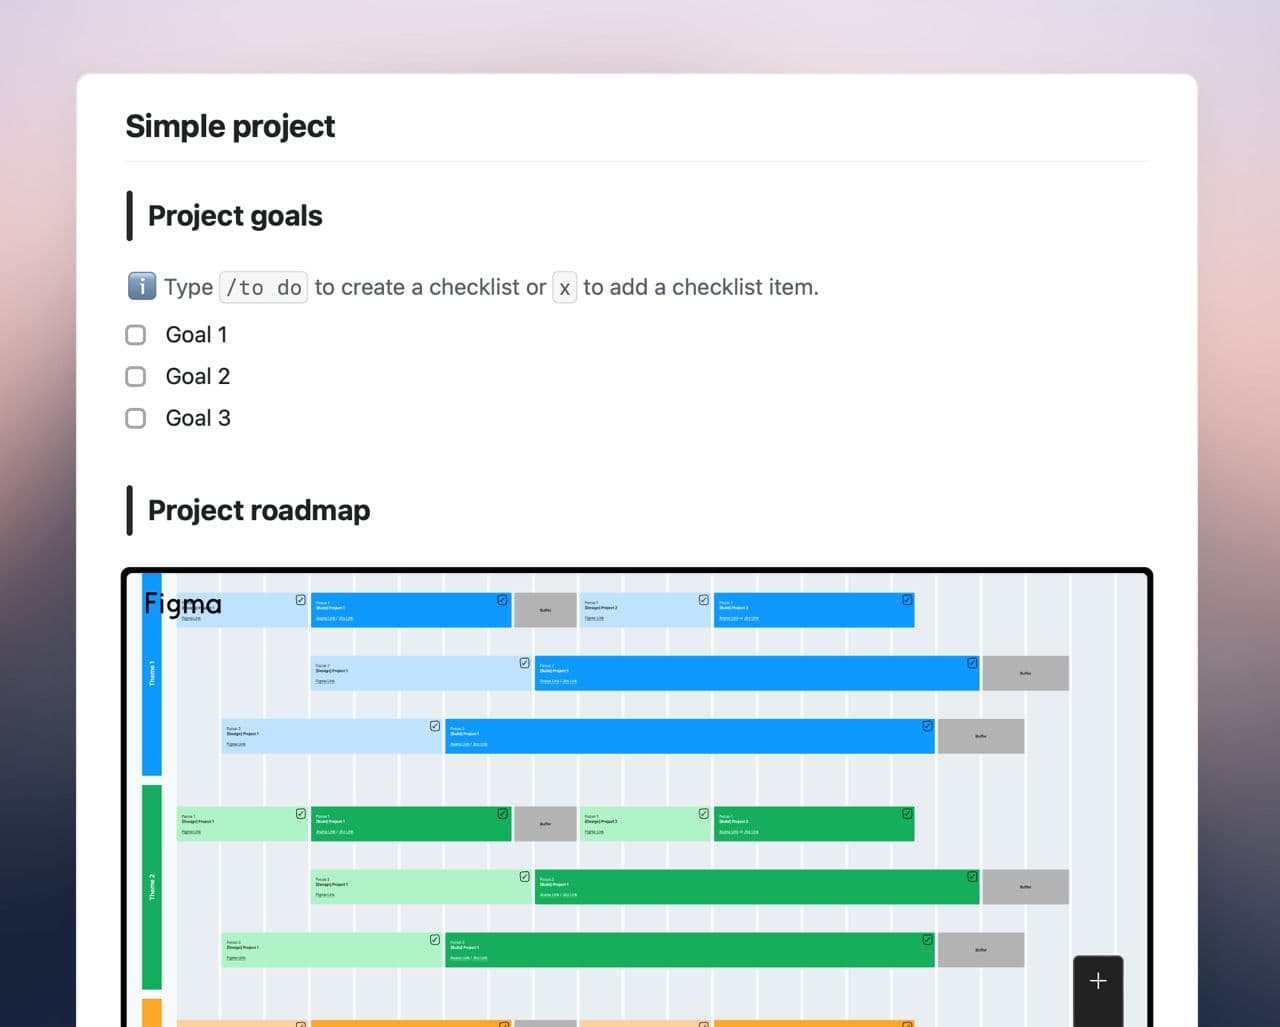Click the Project roadmap heading
The height and width of the screenshot is (1027, 1280).
[x=259, y=510]
